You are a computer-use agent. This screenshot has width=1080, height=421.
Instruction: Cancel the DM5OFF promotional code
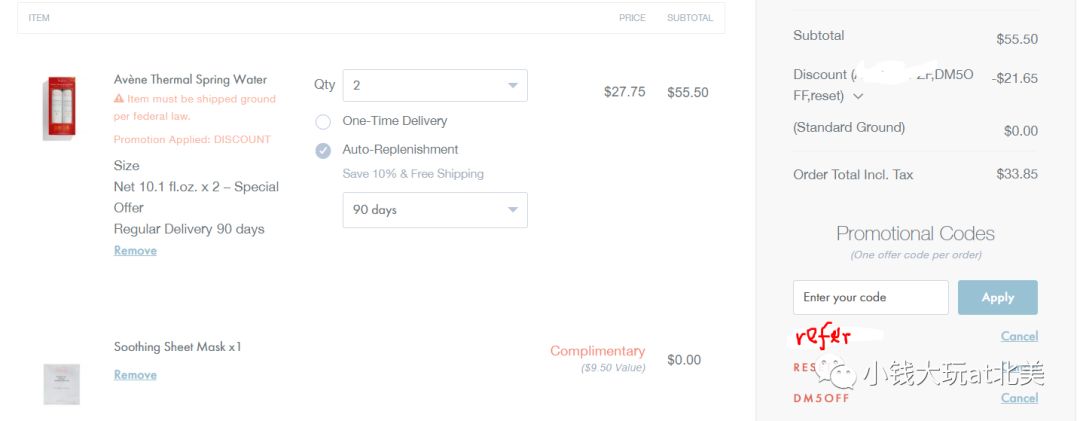pos(1019,398)
